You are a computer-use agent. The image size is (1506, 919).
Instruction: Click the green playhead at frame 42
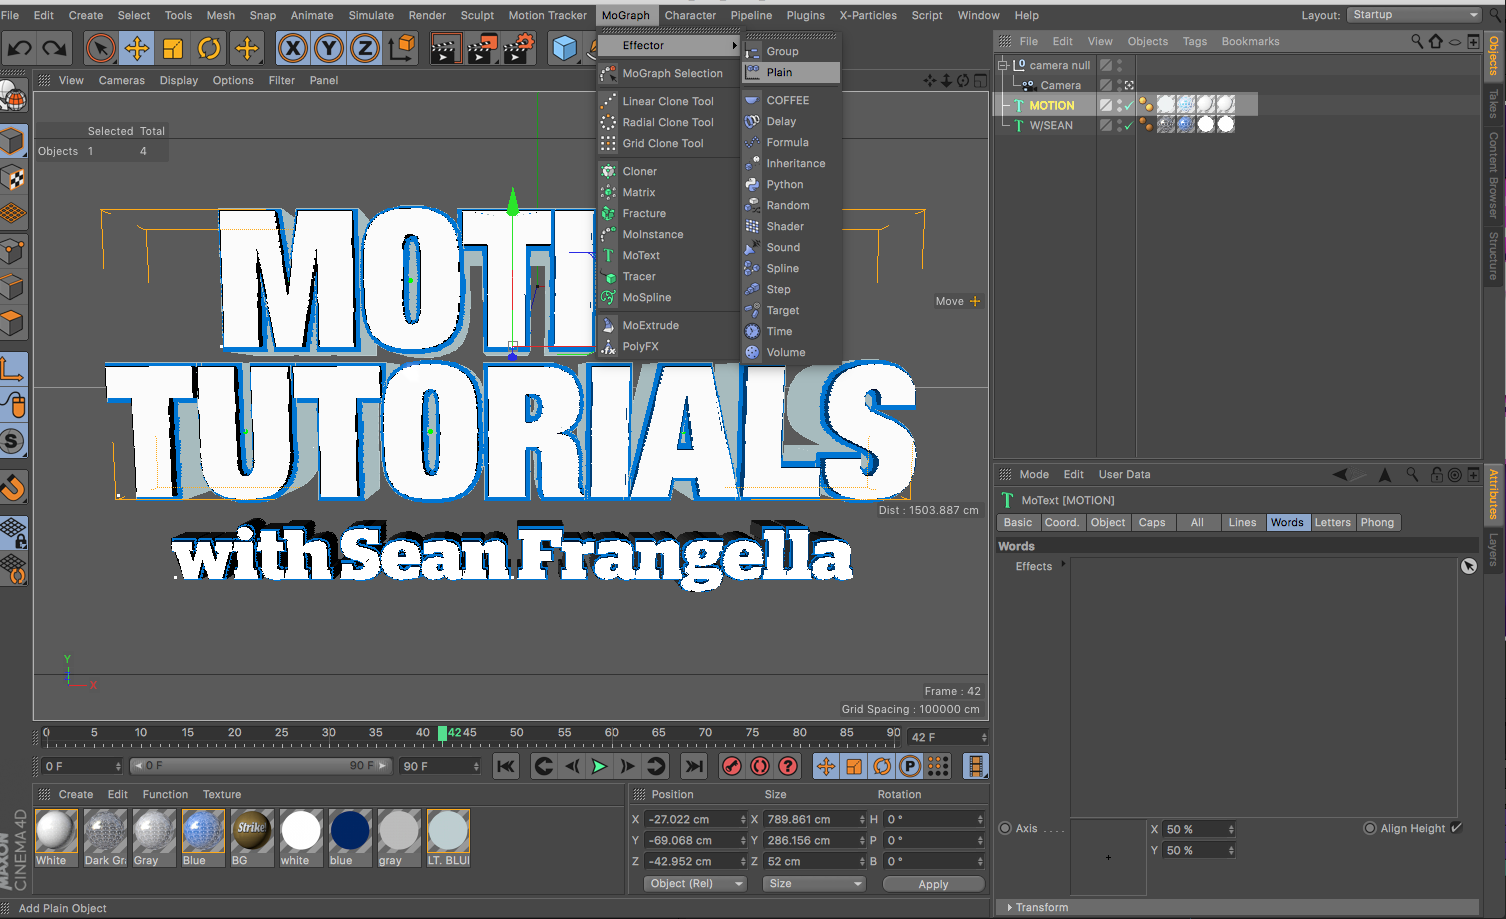(442, 733)
